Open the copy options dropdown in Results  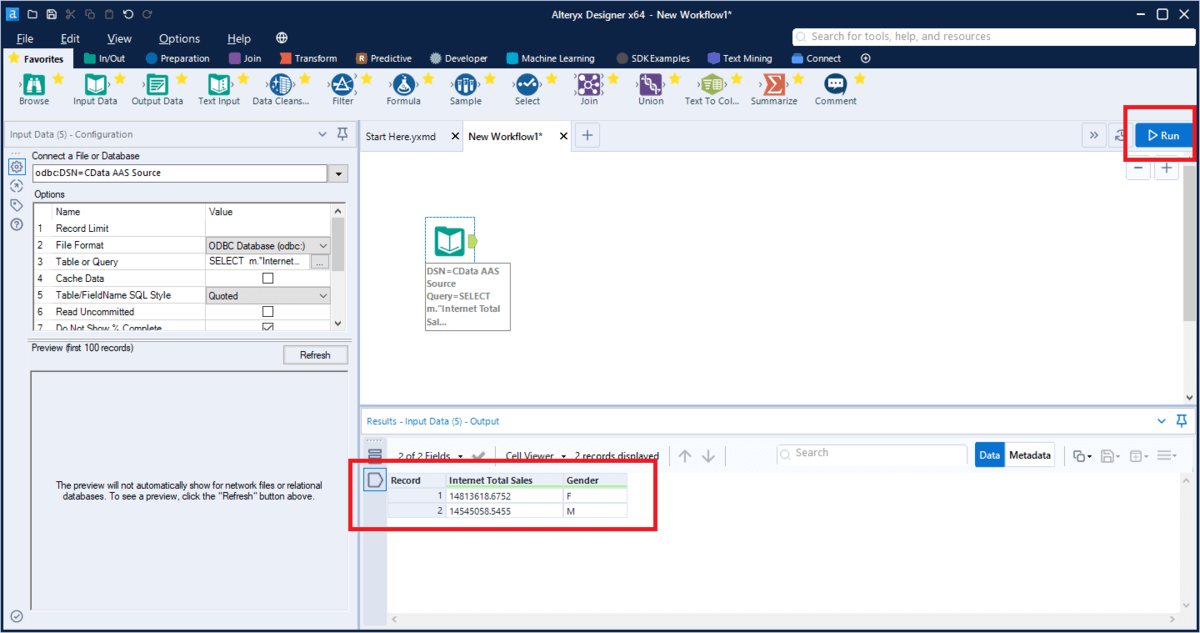(x=1082, y=456)
